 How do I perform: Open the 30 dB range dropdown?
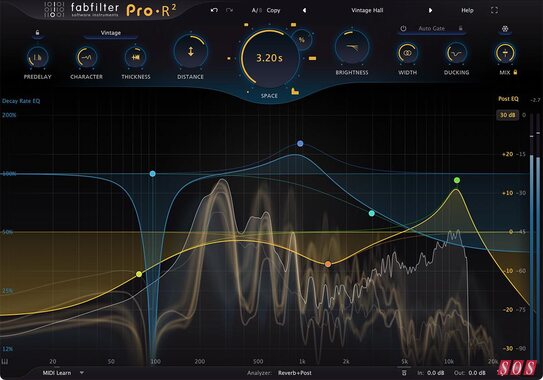(x=508, y=115)
